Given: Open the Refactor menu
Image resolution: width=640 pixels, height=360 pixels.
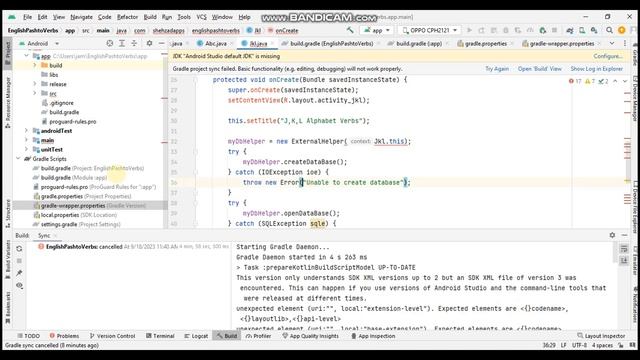Looking at the screenshot, I should 127,17.
